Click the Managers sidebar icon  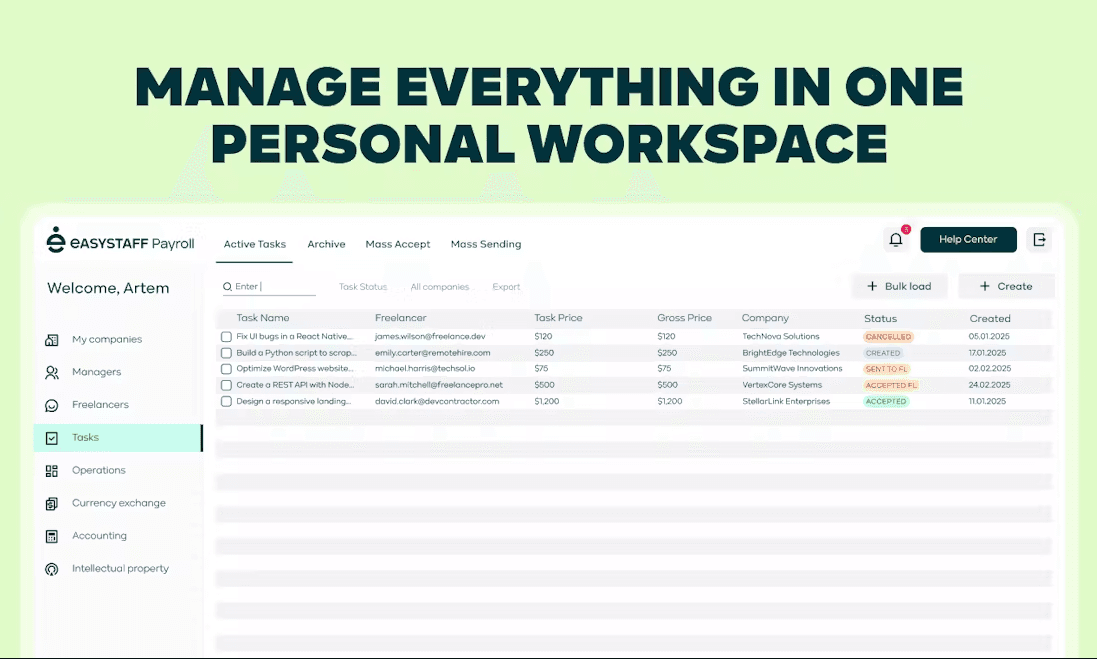[52, 372]
